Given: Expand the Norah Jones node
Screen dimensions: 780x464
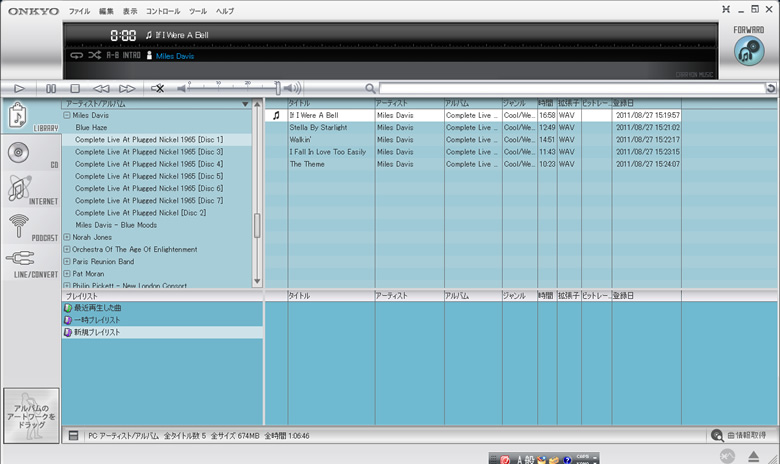Looking at the screenshot, I should coord(67,237).
